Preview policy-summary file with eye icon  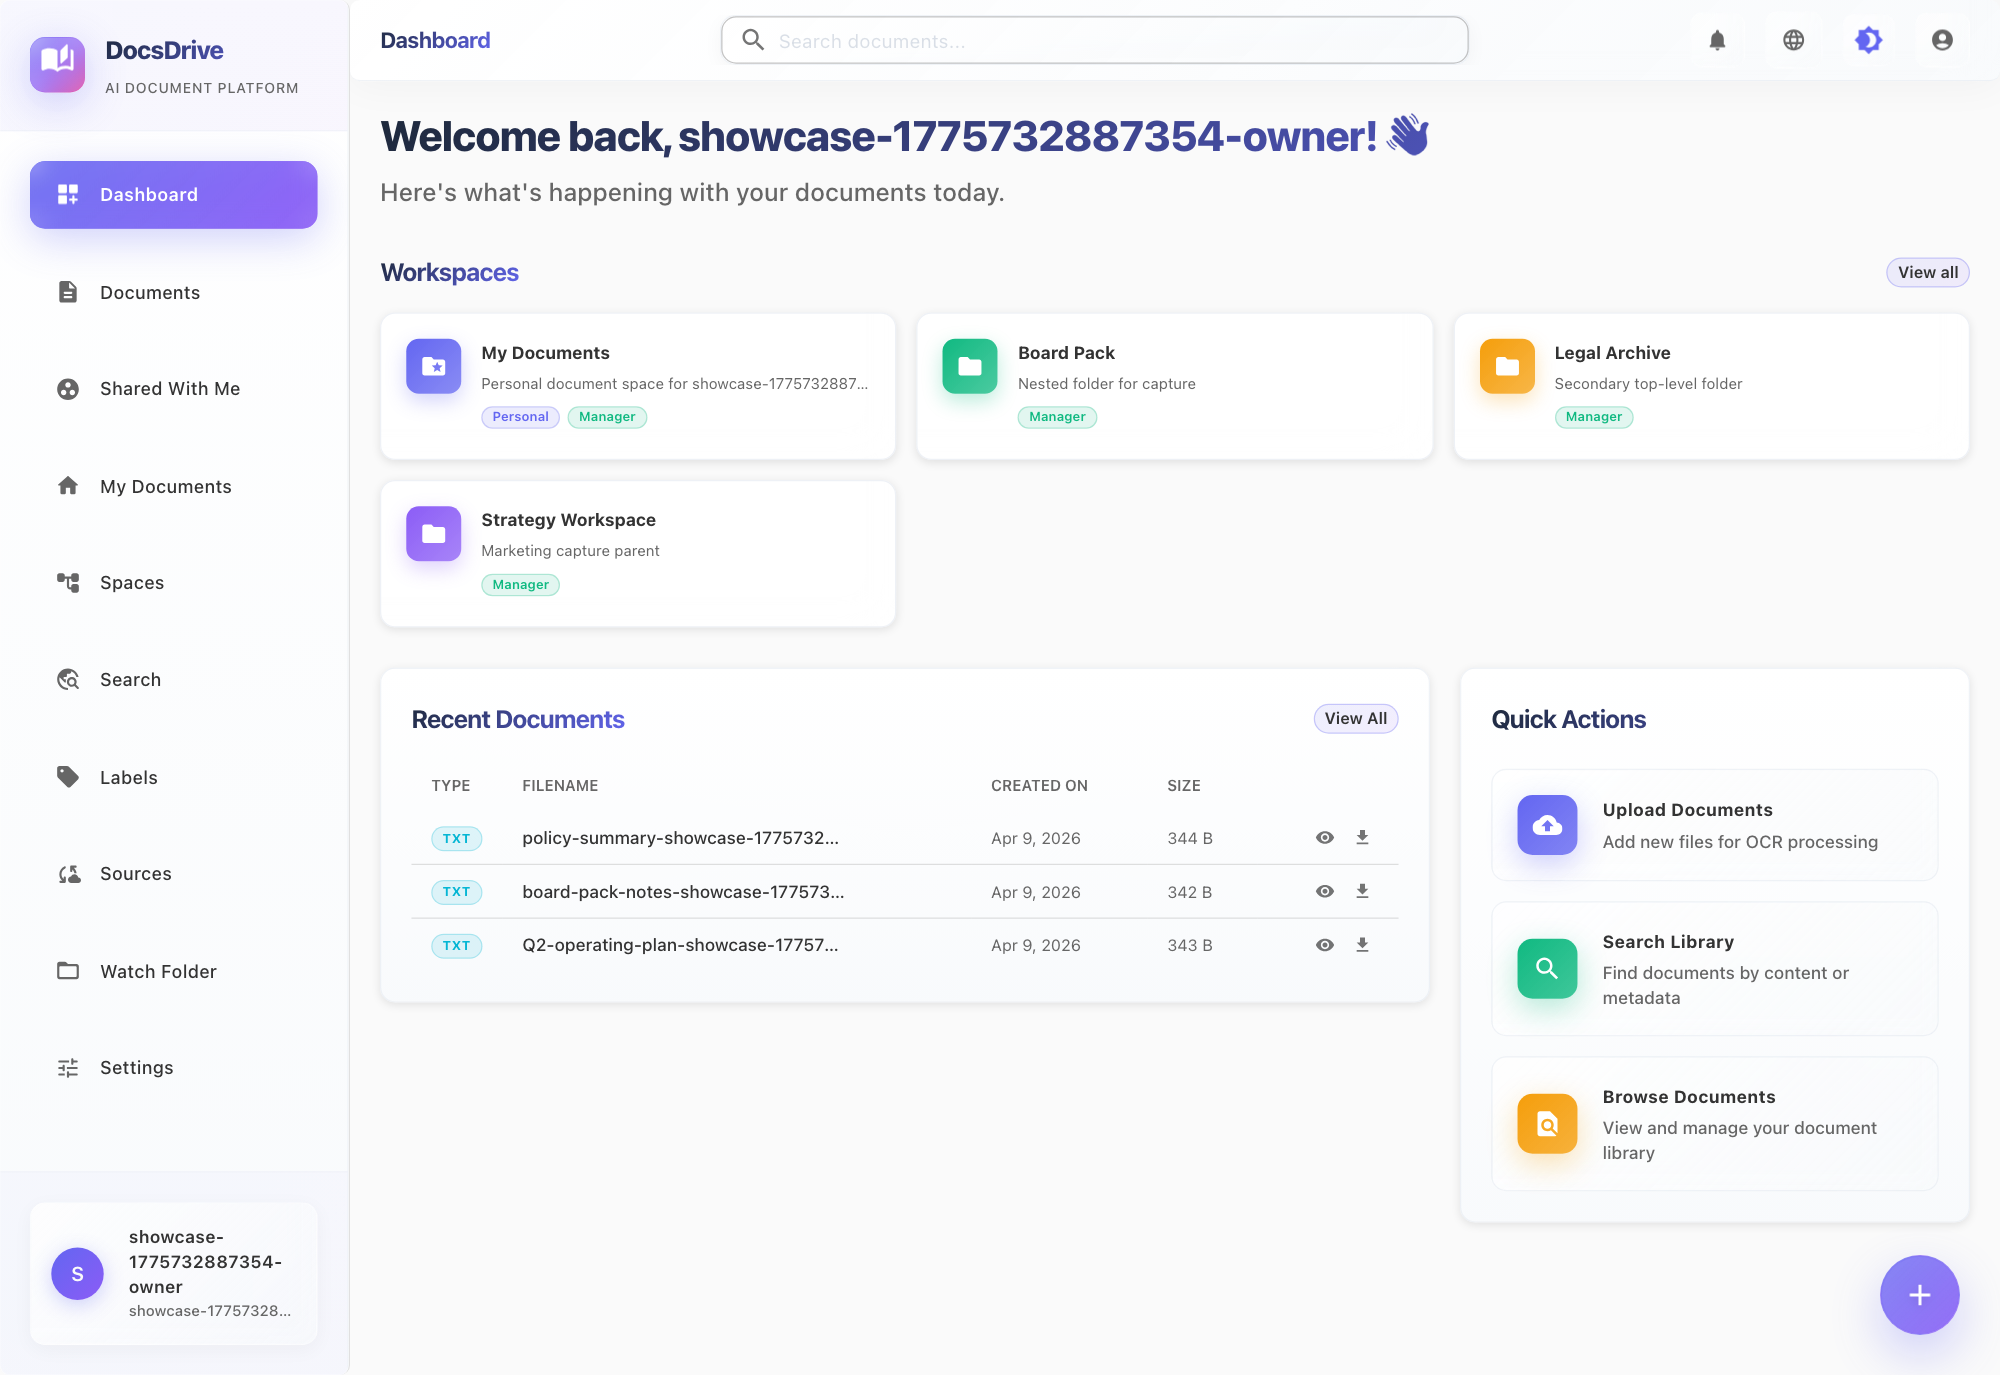(x=1324, y=838)
